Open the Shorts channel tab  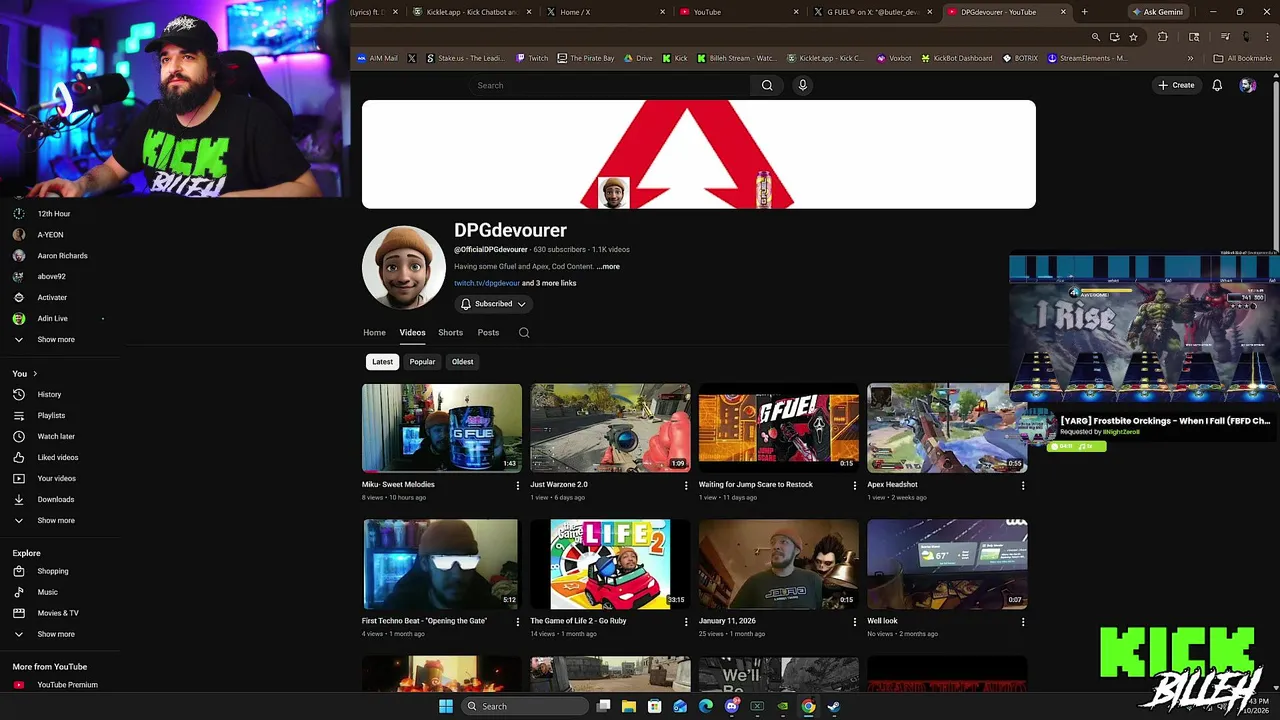pyautogui.click(x=450, y=333)
